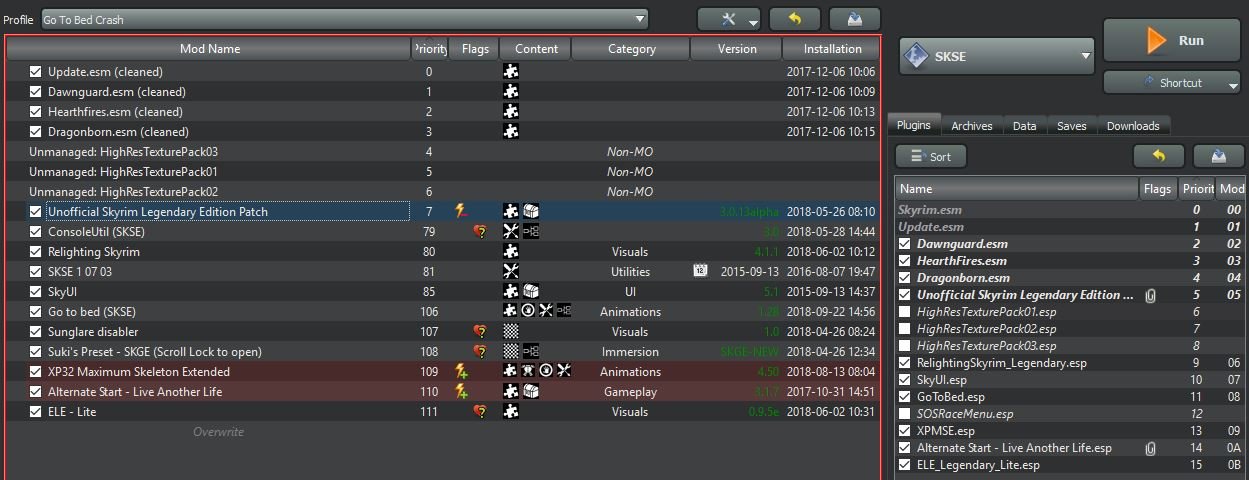1249x480 pixels.
Task: Click the puzzle piece content icon for Dragonborn.esm
Action: pyautogui.click(x=511, y=131)
